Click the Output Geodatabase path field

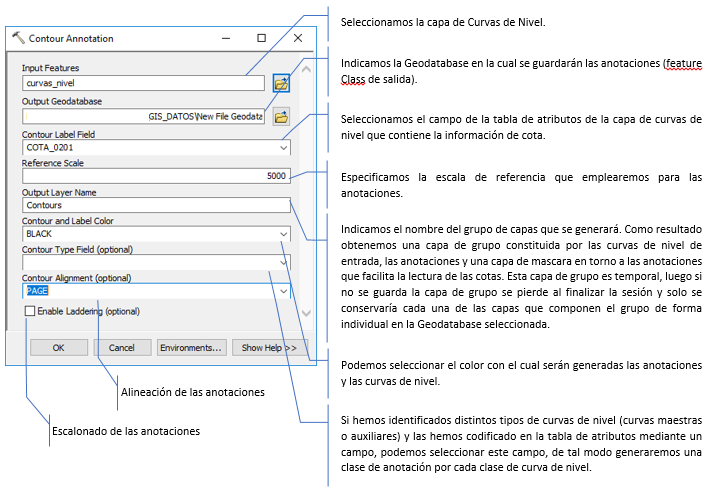143,117
